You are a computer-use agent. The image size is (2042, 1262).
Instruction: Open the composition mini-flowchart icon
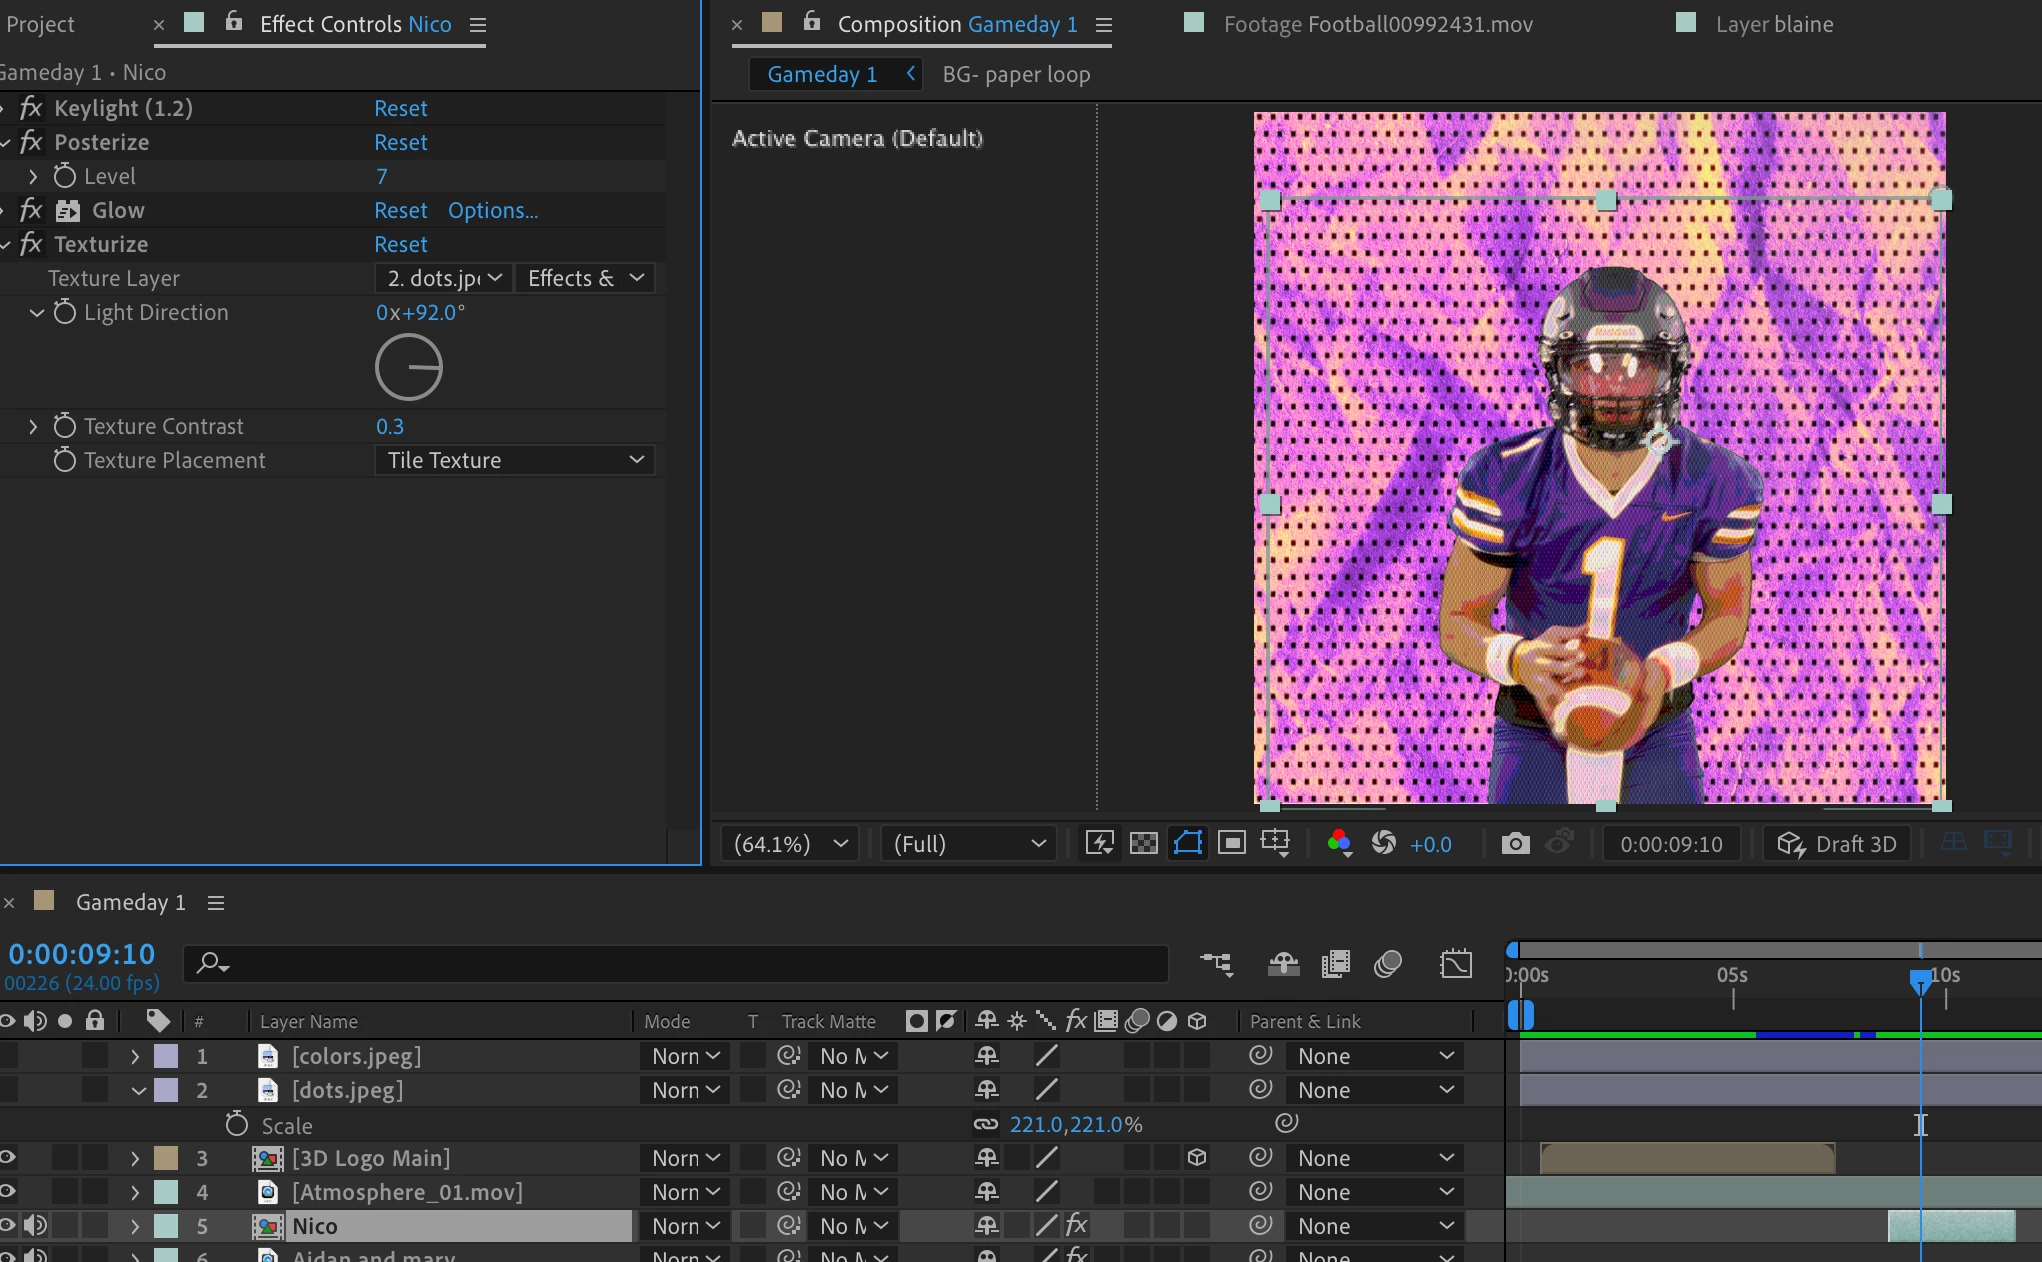click(x=1217, y=964)
